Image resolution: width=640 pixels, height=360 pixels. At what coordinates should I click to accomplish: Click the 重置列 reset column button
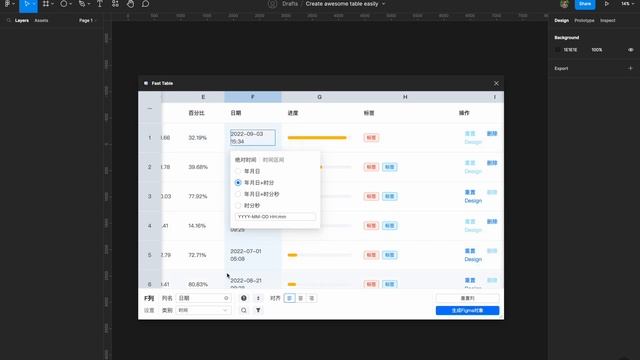tap(467, 298)
